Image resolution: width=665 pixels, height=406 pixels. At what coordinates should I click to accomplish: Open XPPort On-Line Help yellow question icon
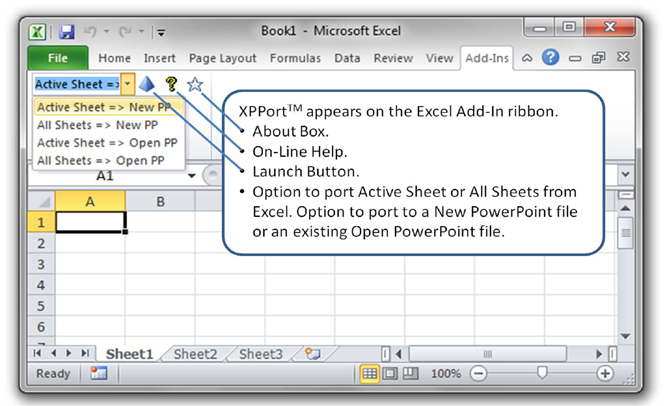pos(171,84)
